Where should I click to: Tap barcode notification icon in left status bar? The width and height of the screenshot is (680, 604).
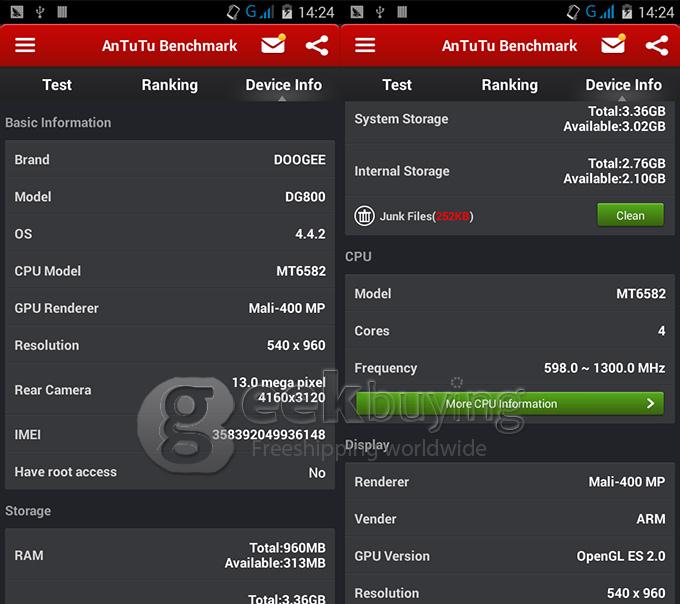click(62, 12)
